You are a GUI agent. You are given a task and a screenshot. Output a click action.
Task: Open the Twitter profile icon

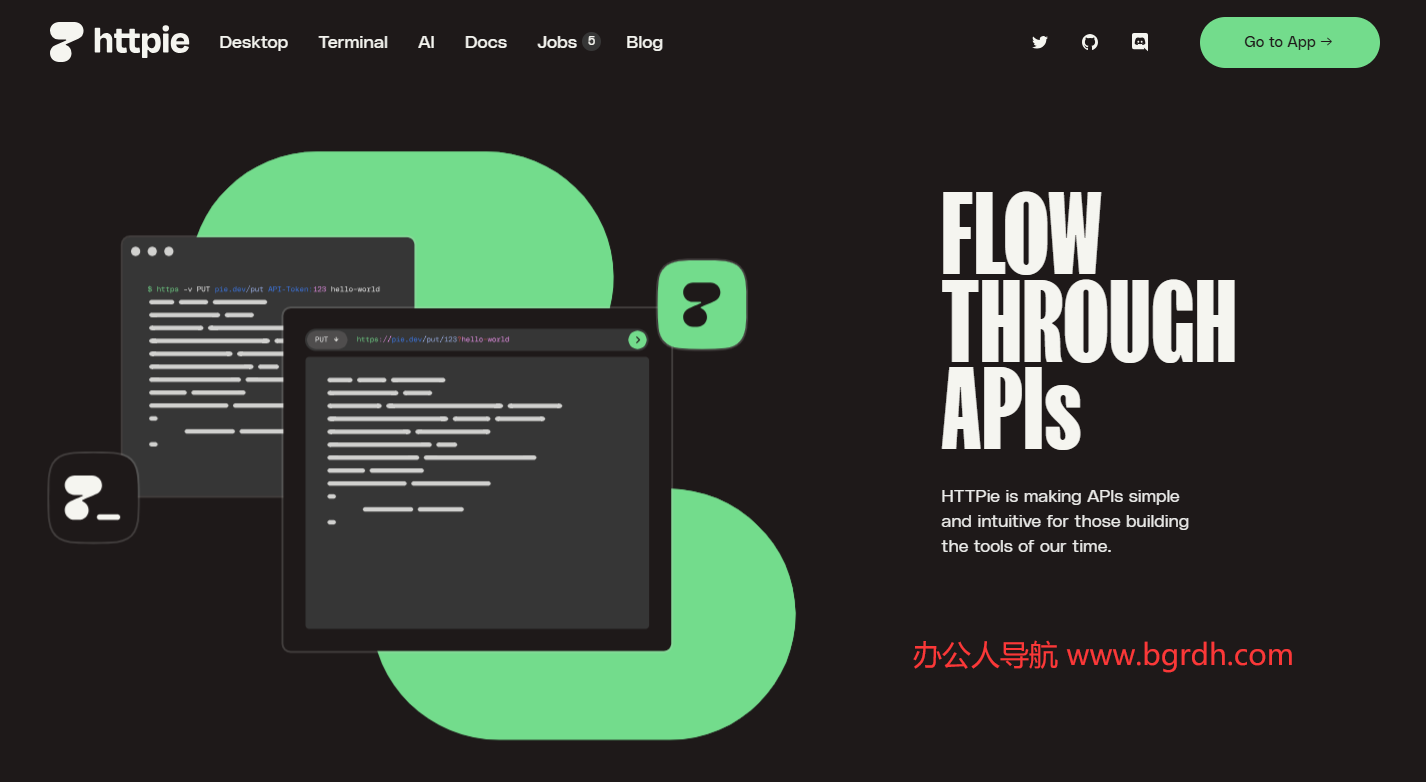click(x=1040, y=42)
